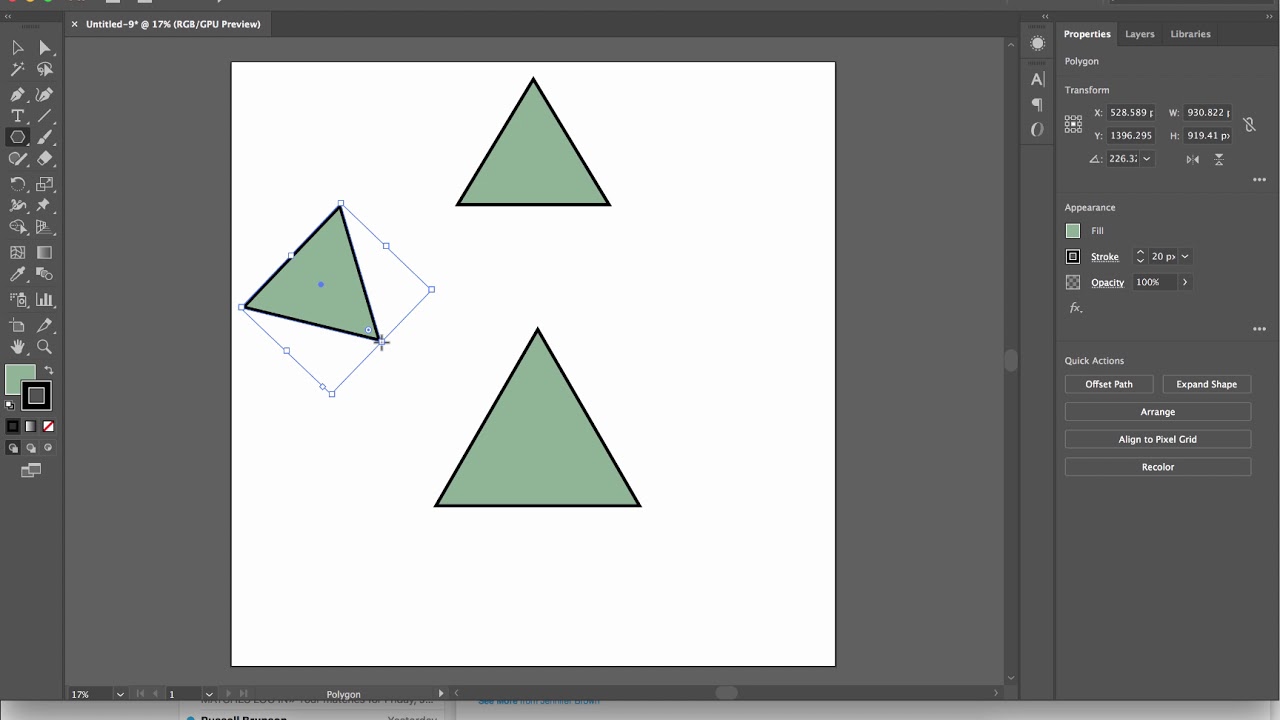
Task: Select the Mesh tool
Action: (x=17, y=253)
